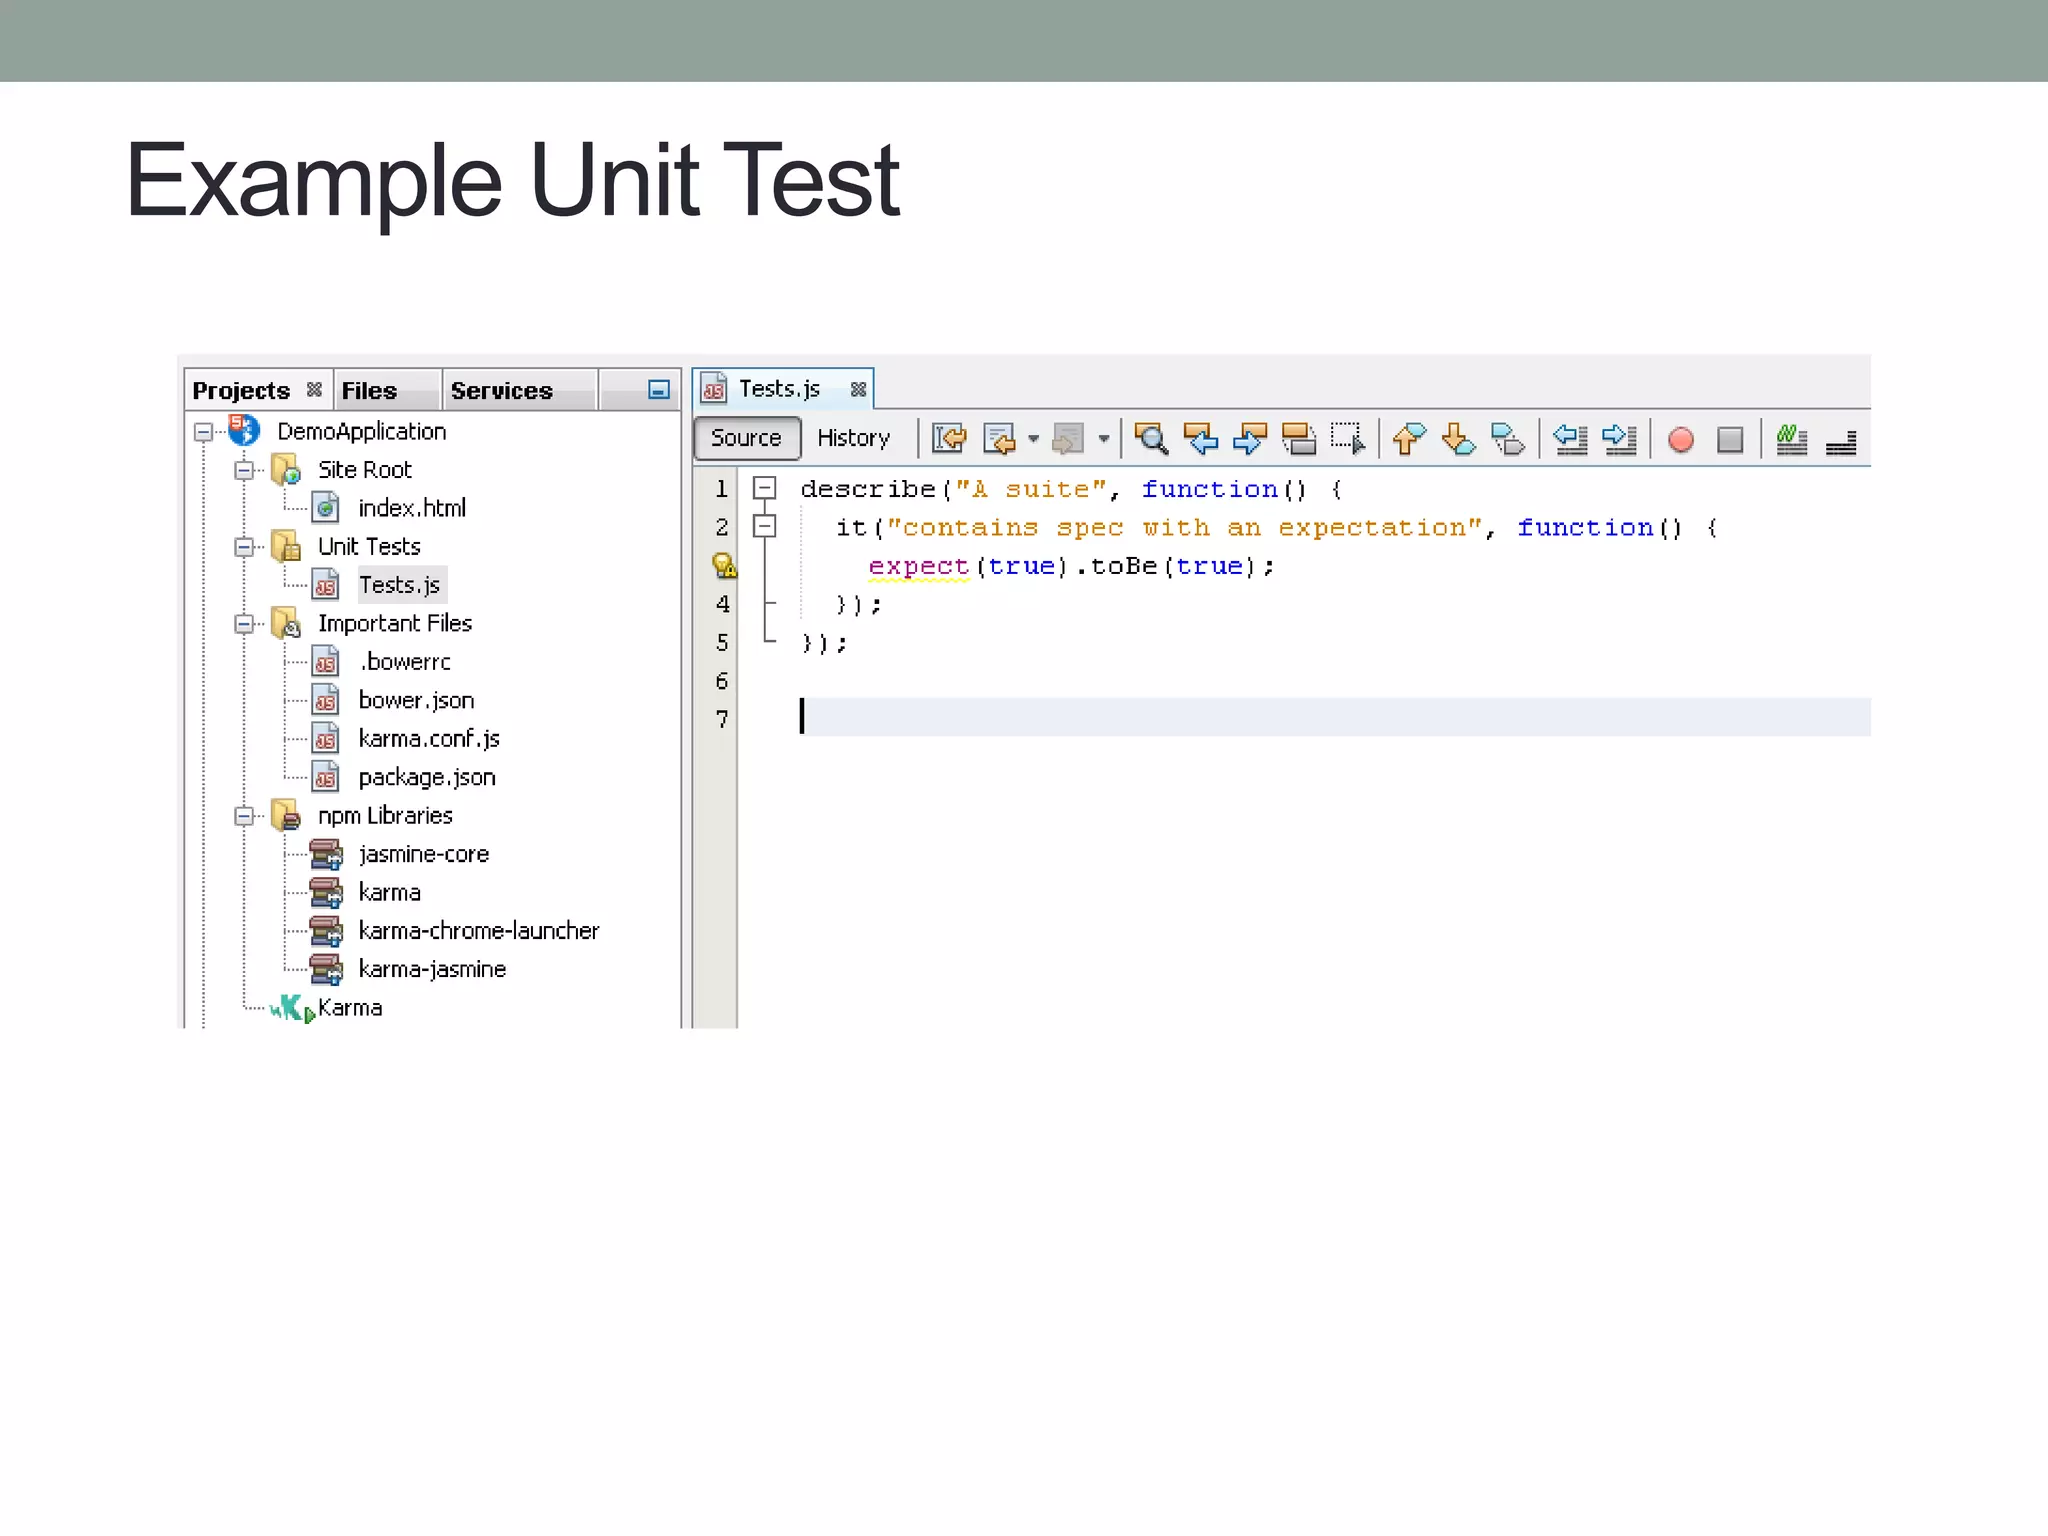Toggle Highlight Search icon

click(1298, 439)
